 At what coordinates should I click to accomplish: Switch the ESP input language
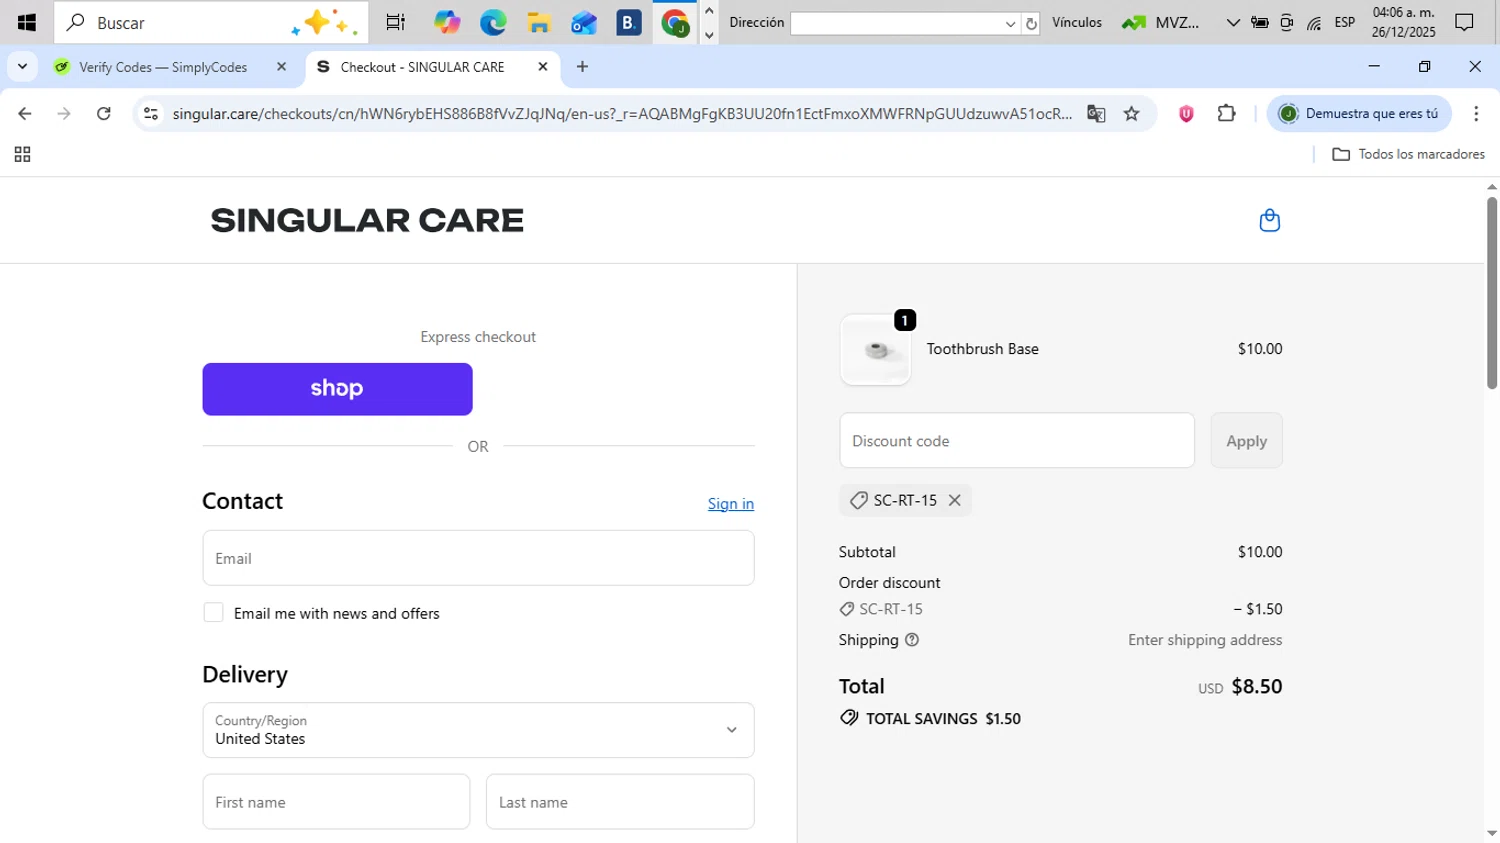coord(1345,22)
